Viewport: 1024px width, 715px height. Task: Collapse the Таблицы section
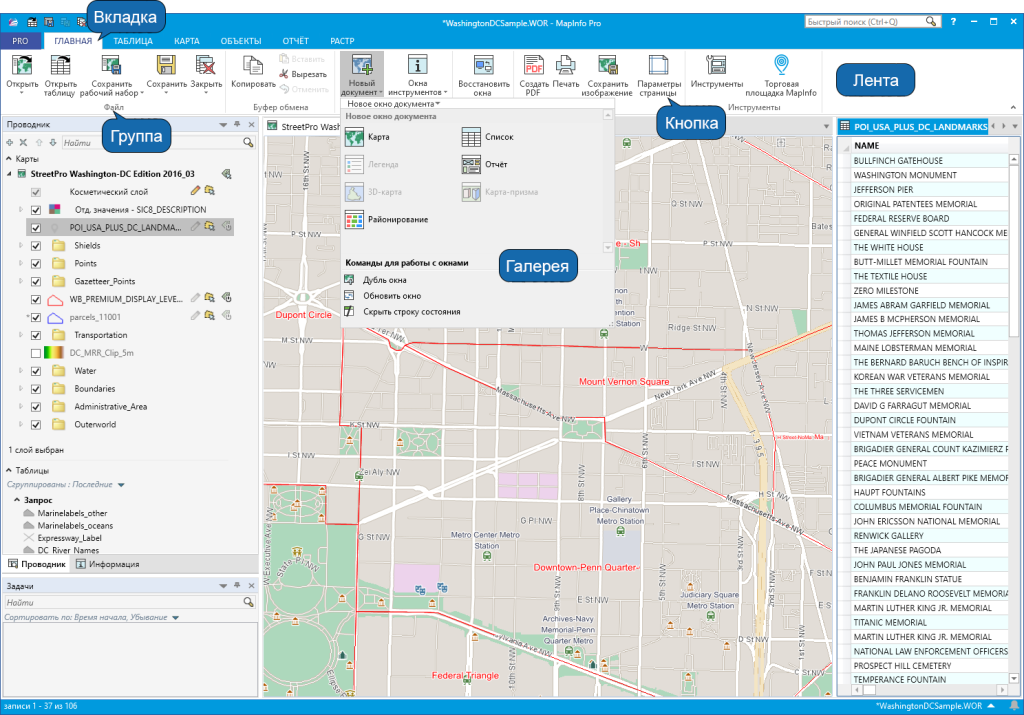tap(9, 470)
